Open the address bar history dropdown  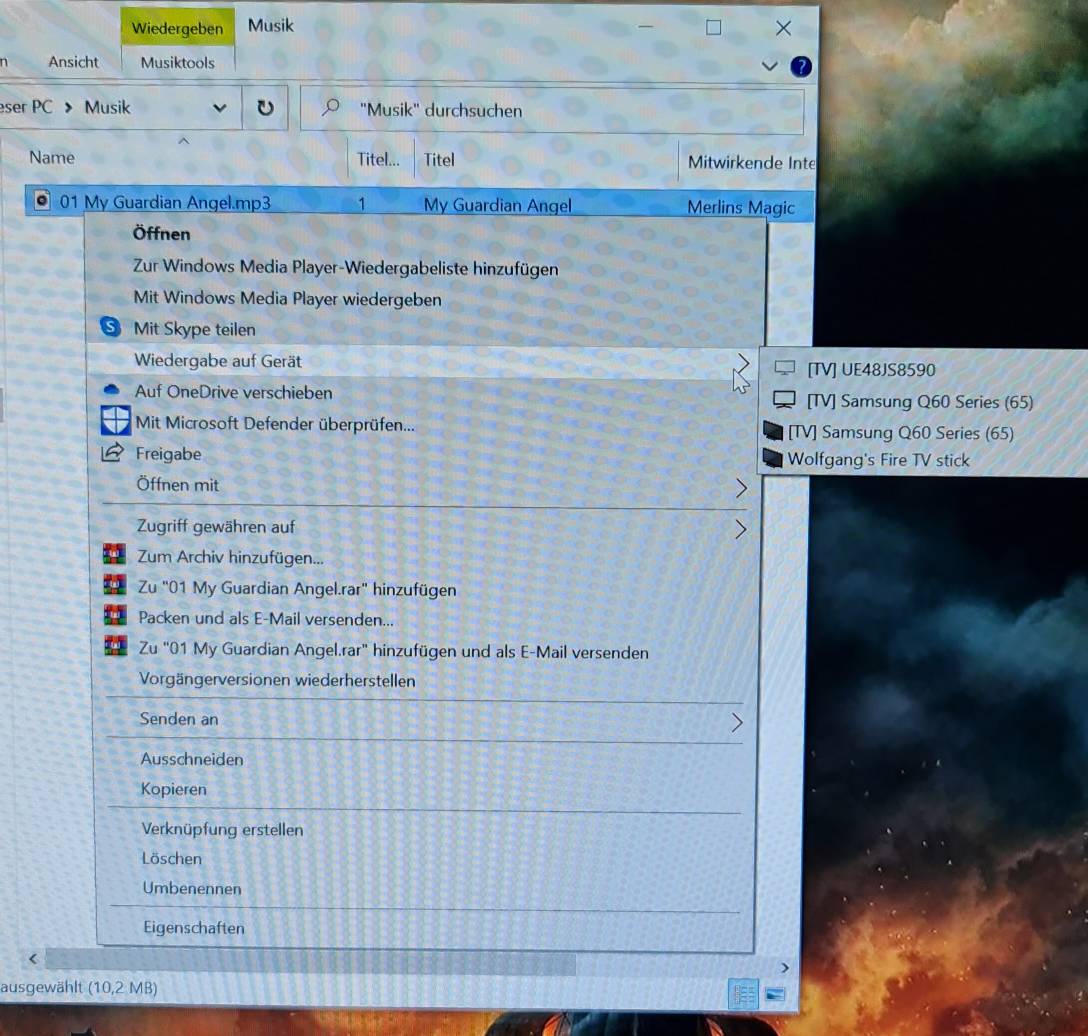click(x=219, y=109)
